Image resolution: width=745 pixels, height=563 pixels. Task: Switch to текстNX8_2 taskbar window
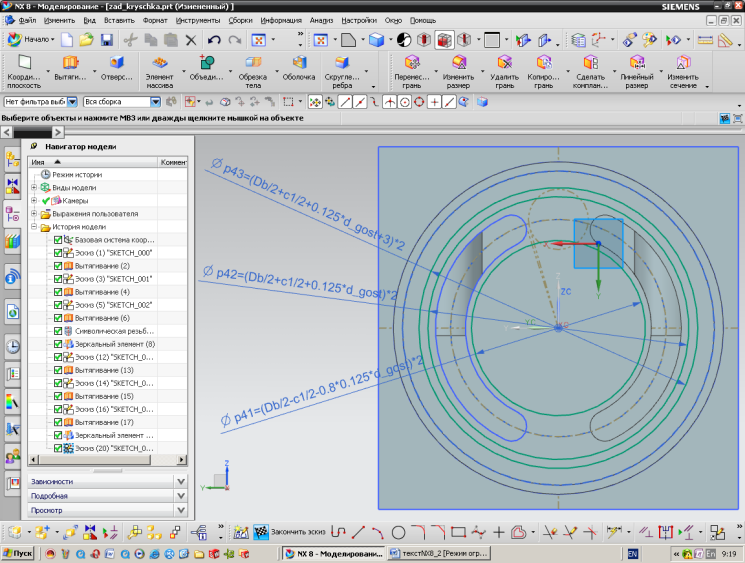[x=438, y=553]
